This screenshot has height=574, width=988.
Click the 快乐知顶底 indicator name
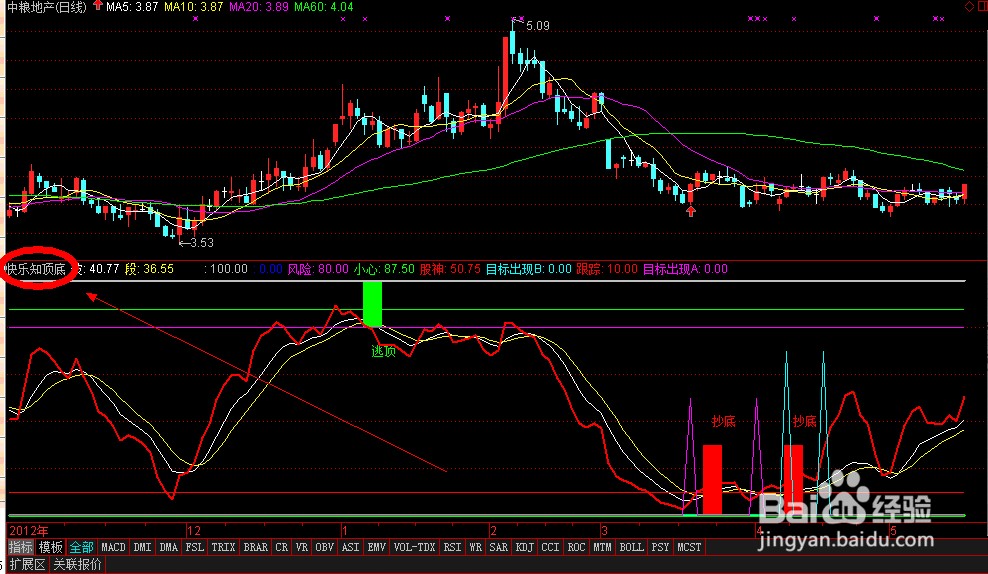35,269
